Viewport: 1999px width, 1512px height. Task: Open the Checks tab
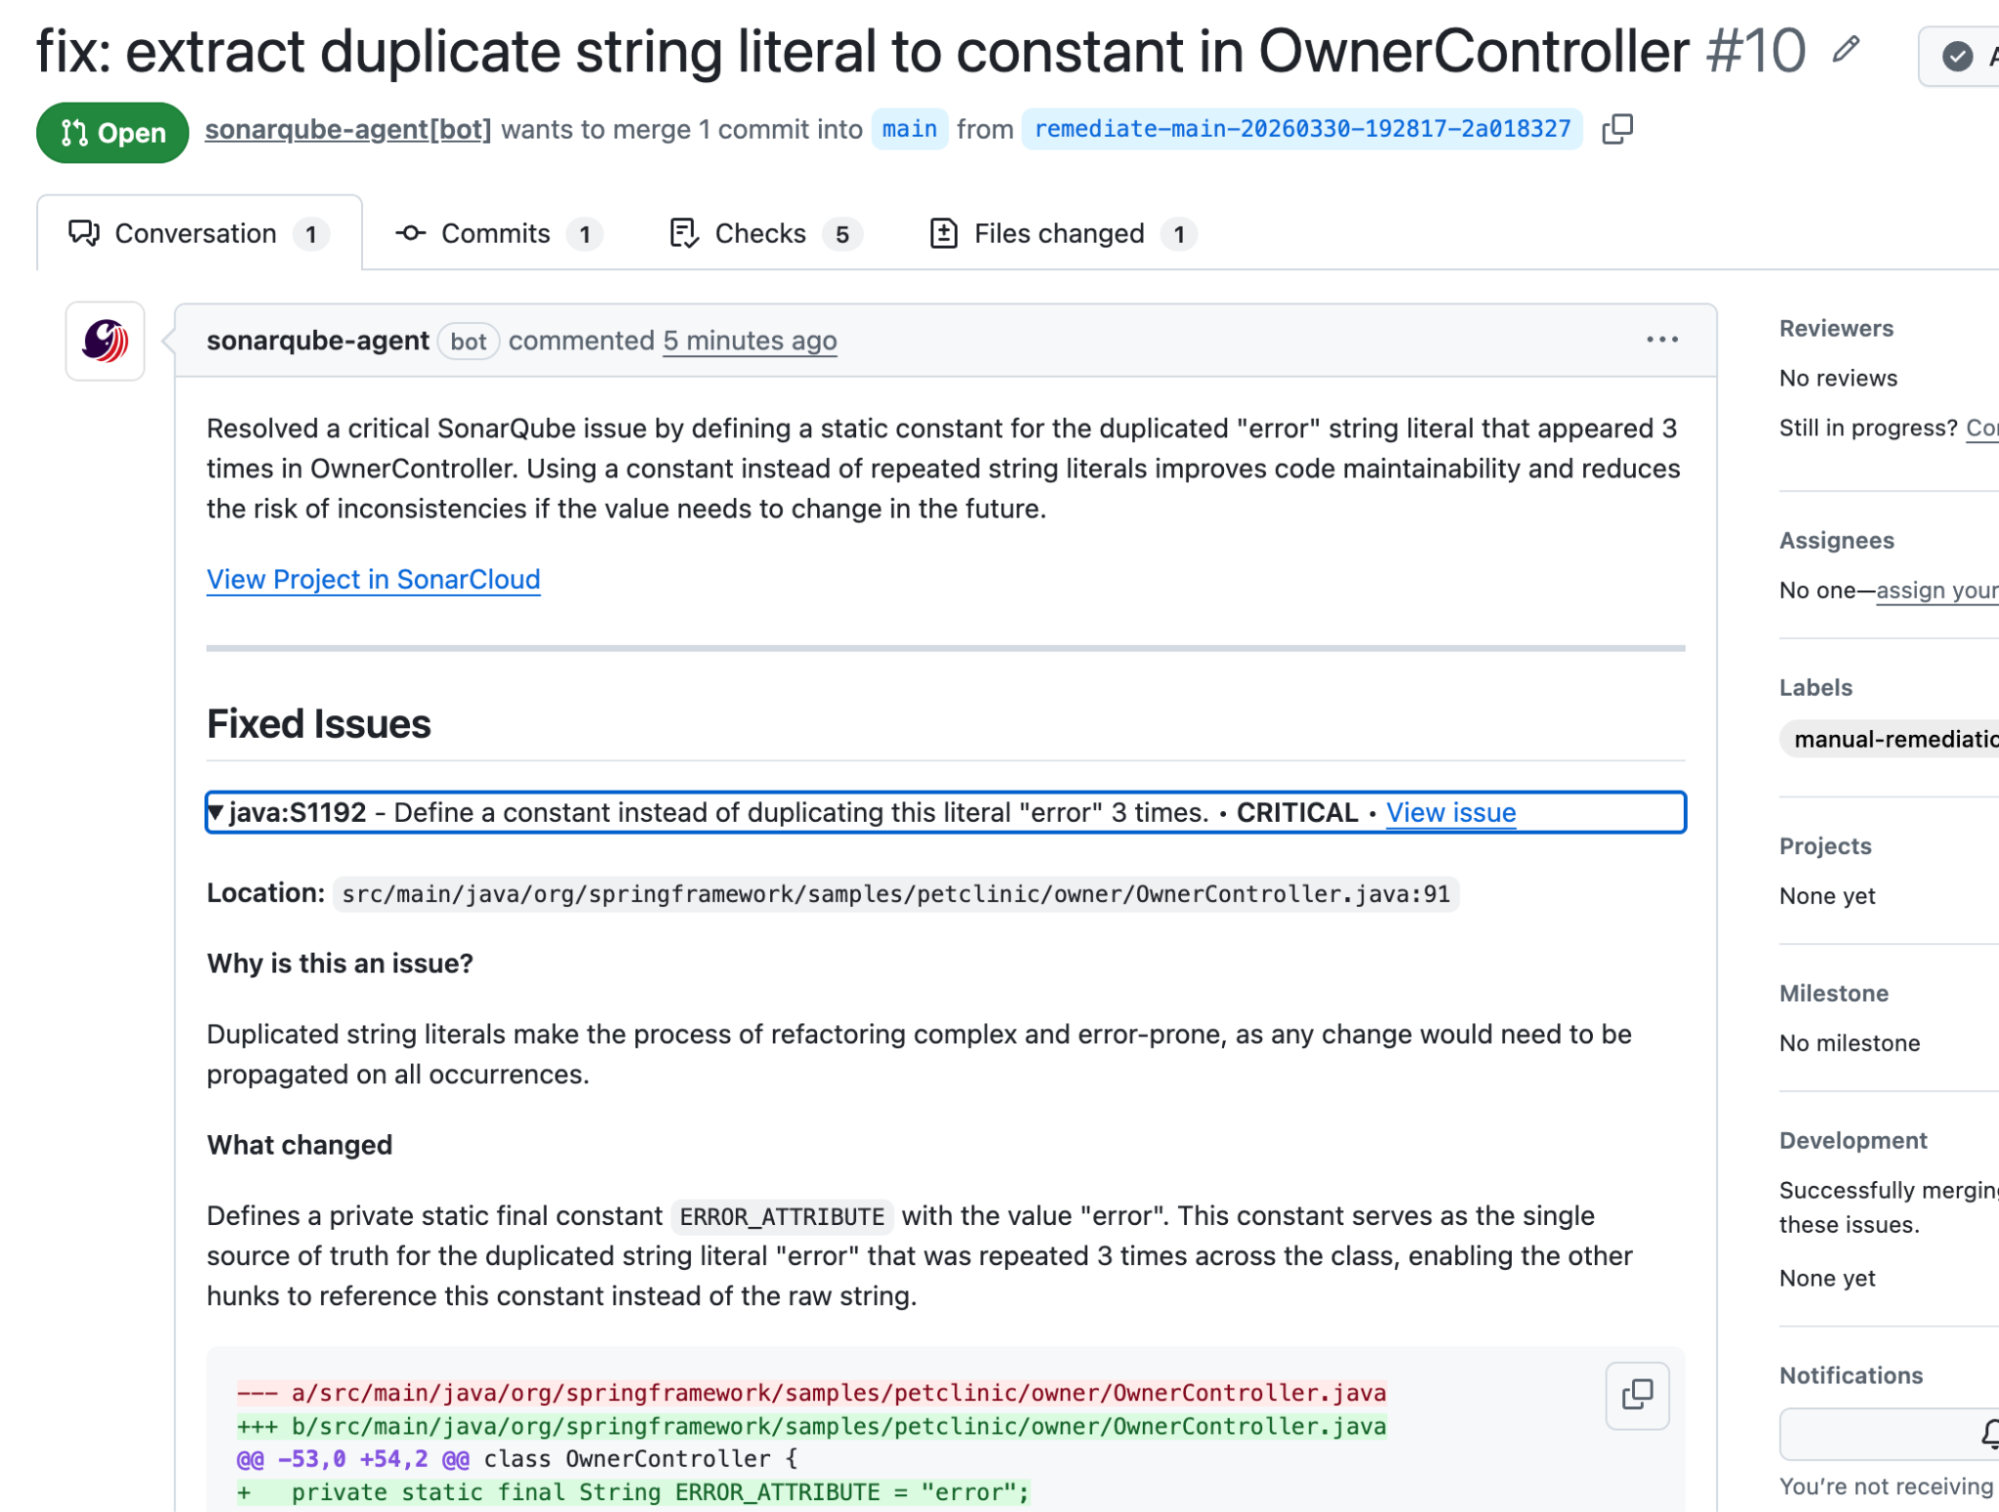point(763,234)
